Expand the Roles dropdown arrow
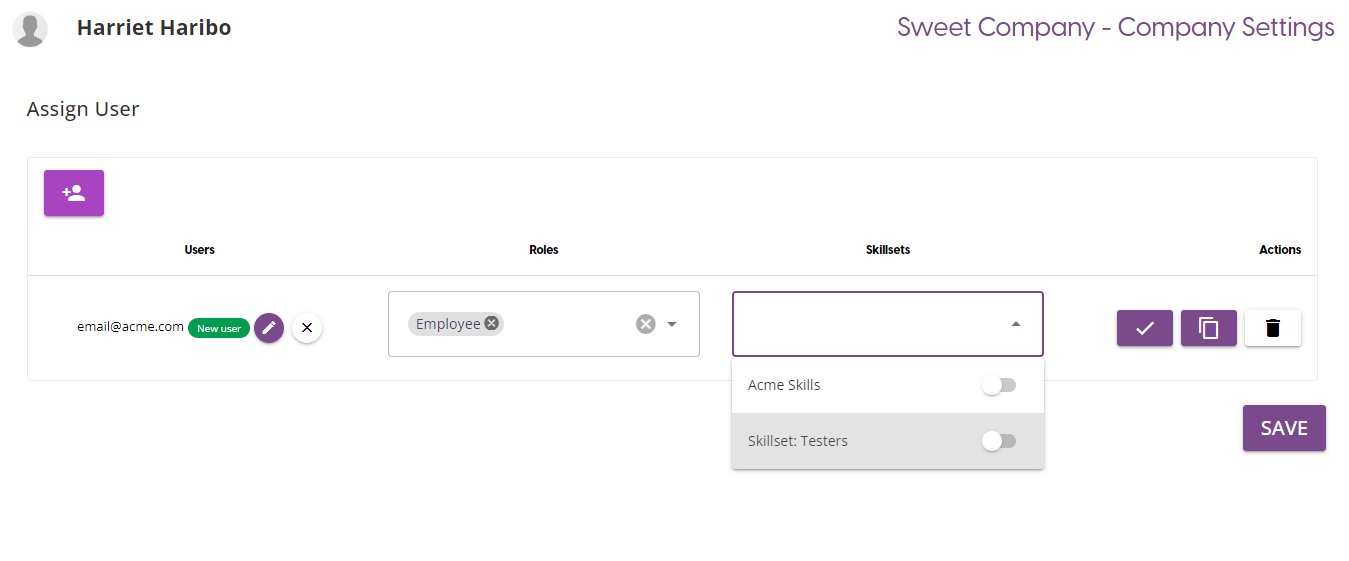The image size is (1349, 561). click(672, 324)
